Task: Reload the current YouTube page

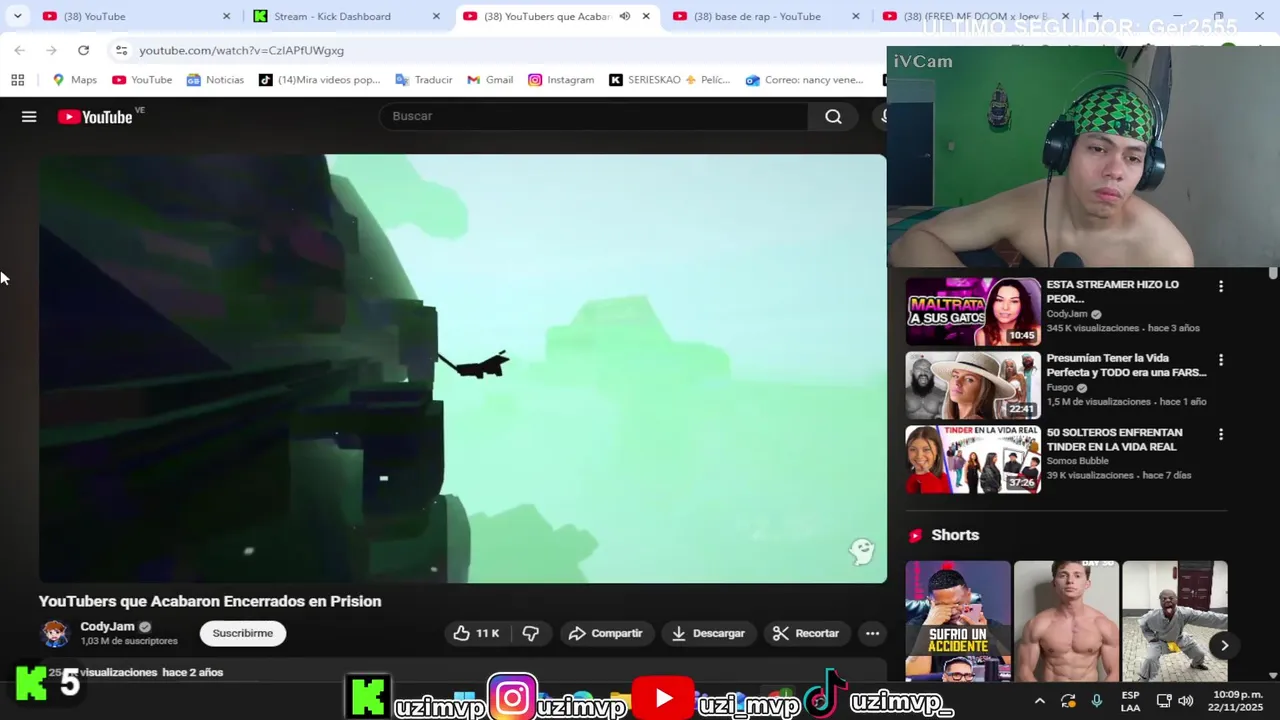Action: (x=83, y=50)
